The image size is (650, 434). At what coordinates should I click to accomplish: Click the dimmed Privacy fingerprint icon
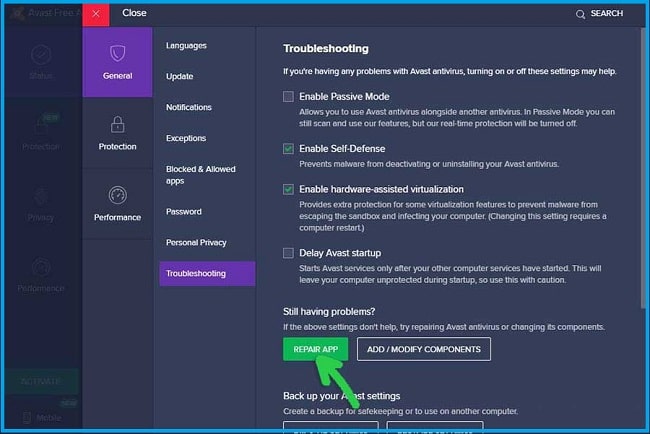41,196
